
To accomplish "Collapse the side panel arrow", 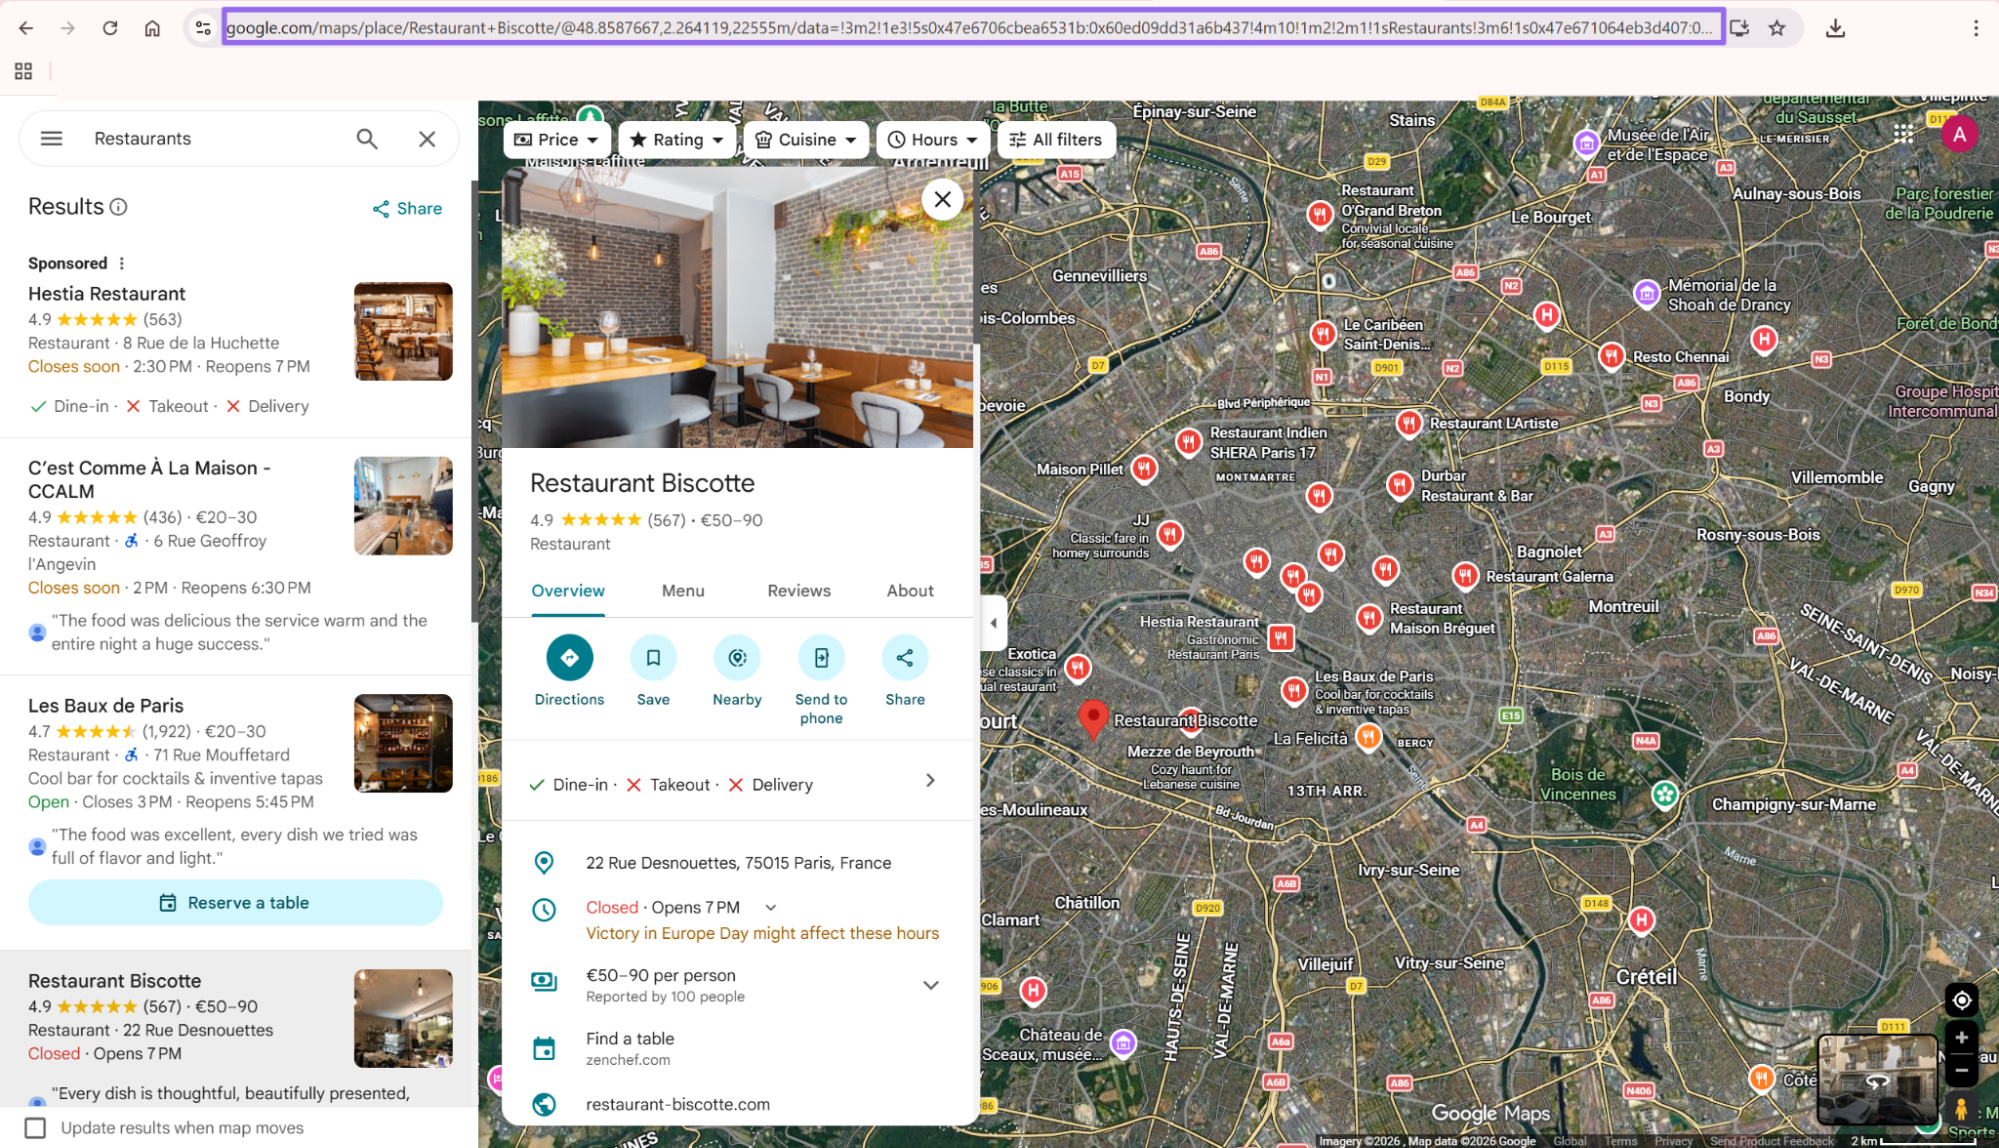I will 993,623.
